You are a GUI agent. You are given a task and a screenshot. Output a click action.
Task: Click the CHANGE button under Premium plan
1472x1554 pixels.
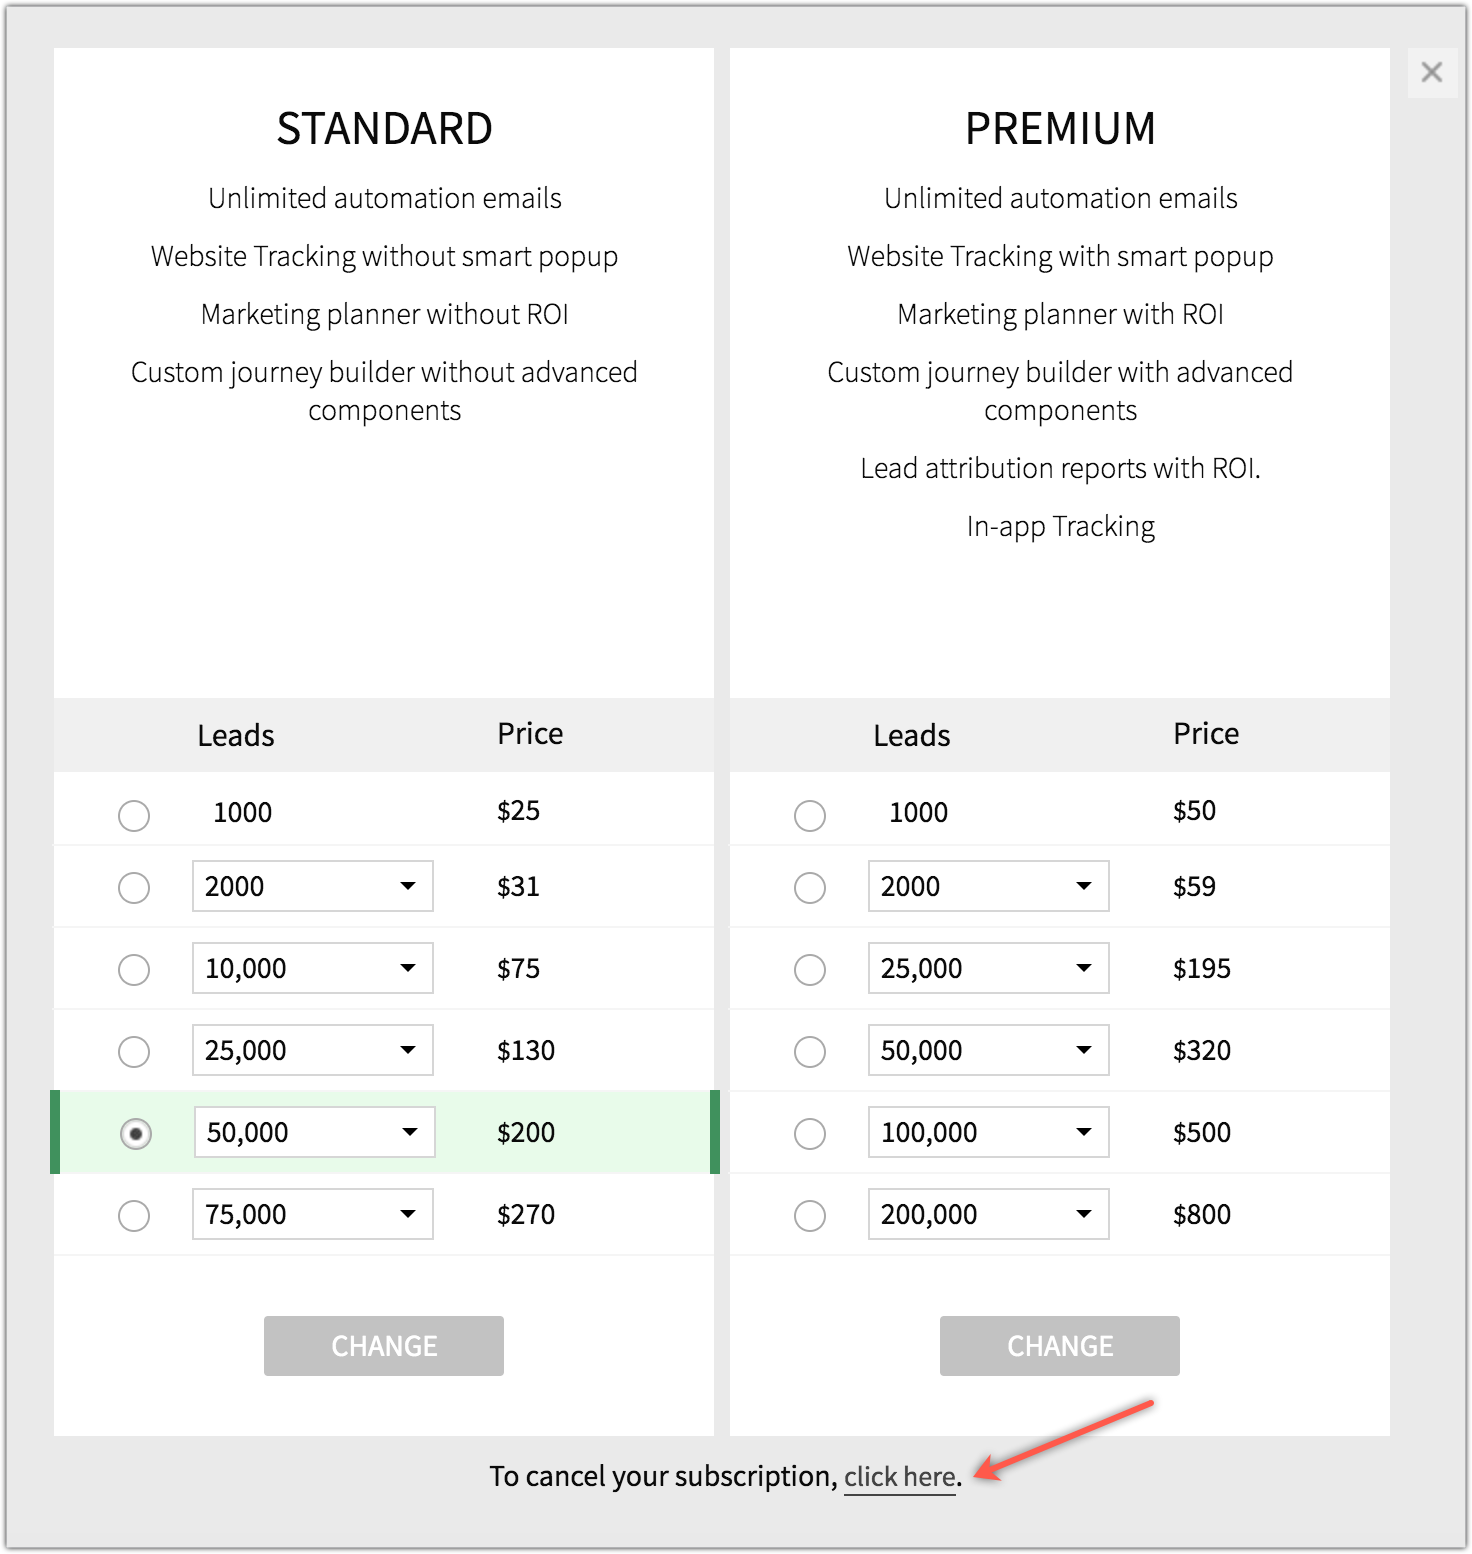tap(1060, 1346)
